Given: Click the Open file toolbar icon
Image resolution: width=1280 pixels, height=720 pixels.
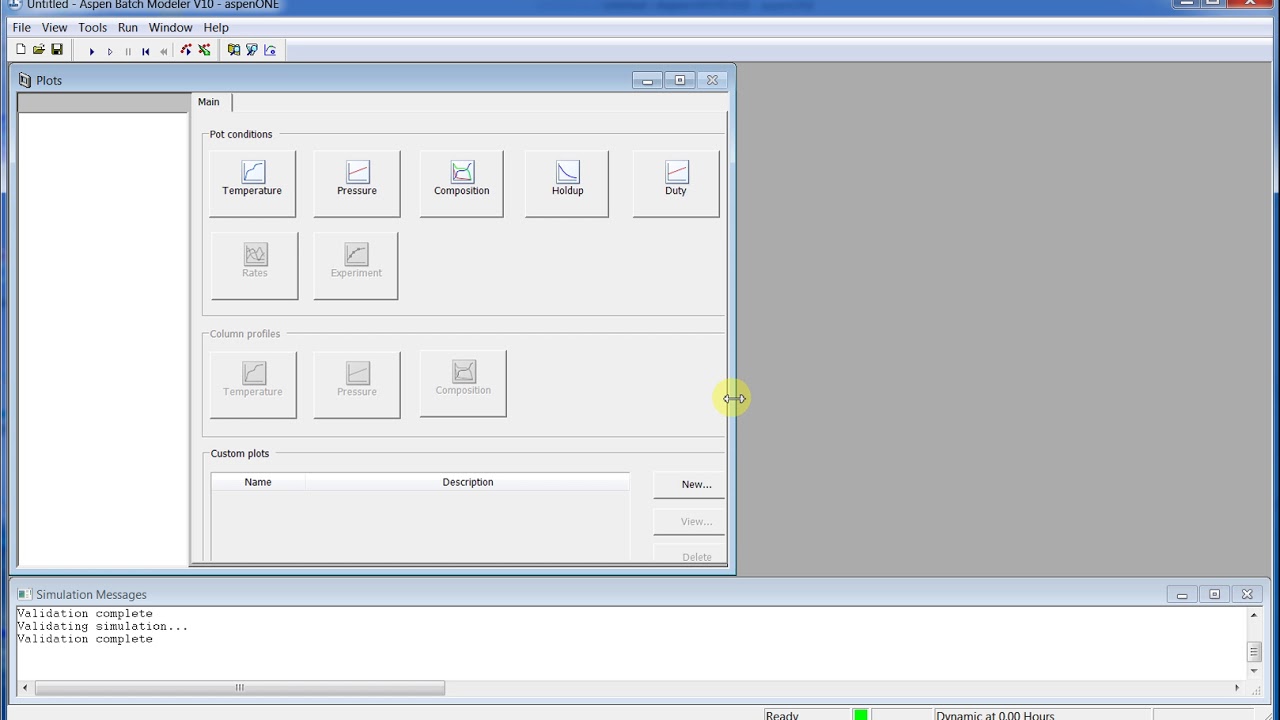Looking at the screenshot, I should (39, 50).
